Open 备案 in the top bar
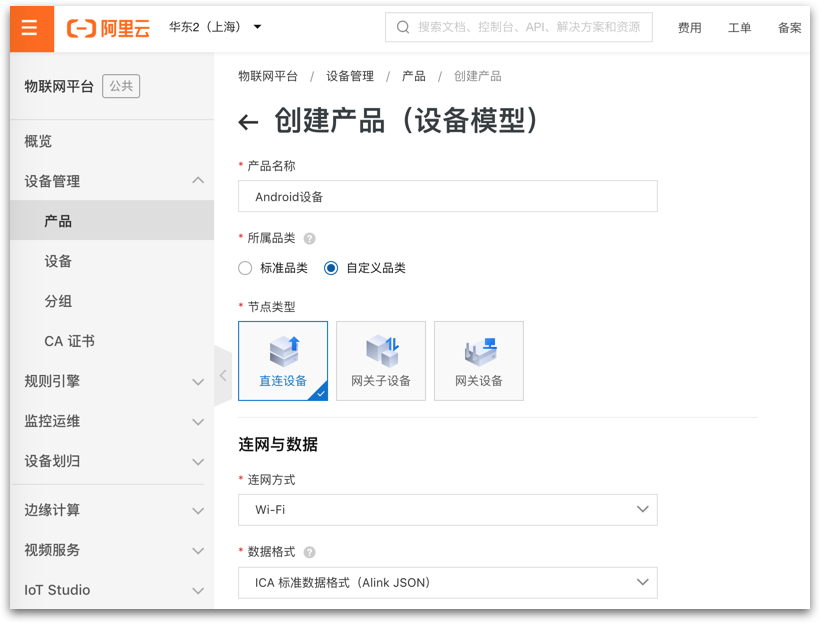This screenshot has width=820, height=623. pos(790,28)
